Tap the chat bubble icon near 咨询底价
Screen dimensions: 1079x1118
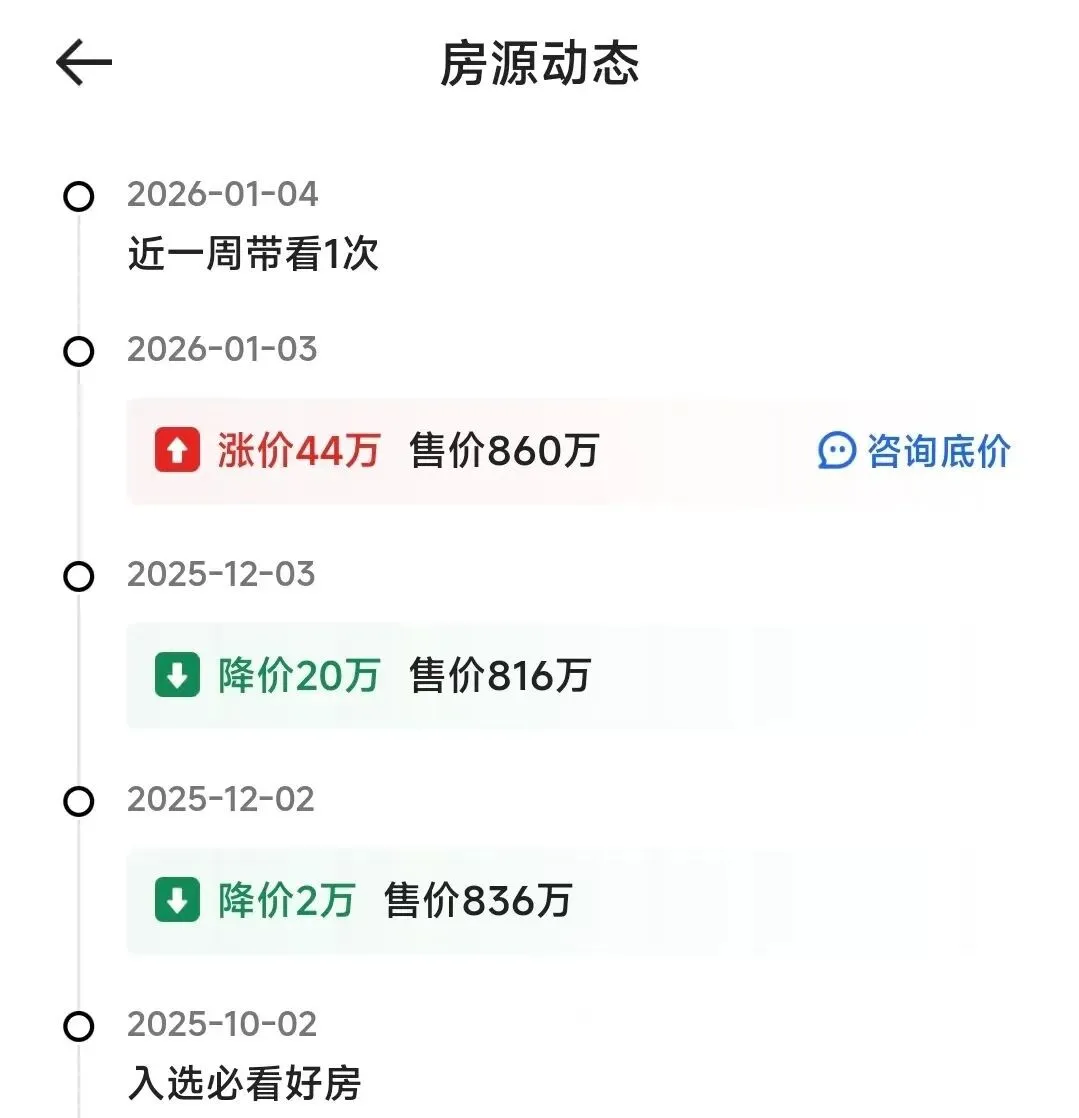[836, 451]
